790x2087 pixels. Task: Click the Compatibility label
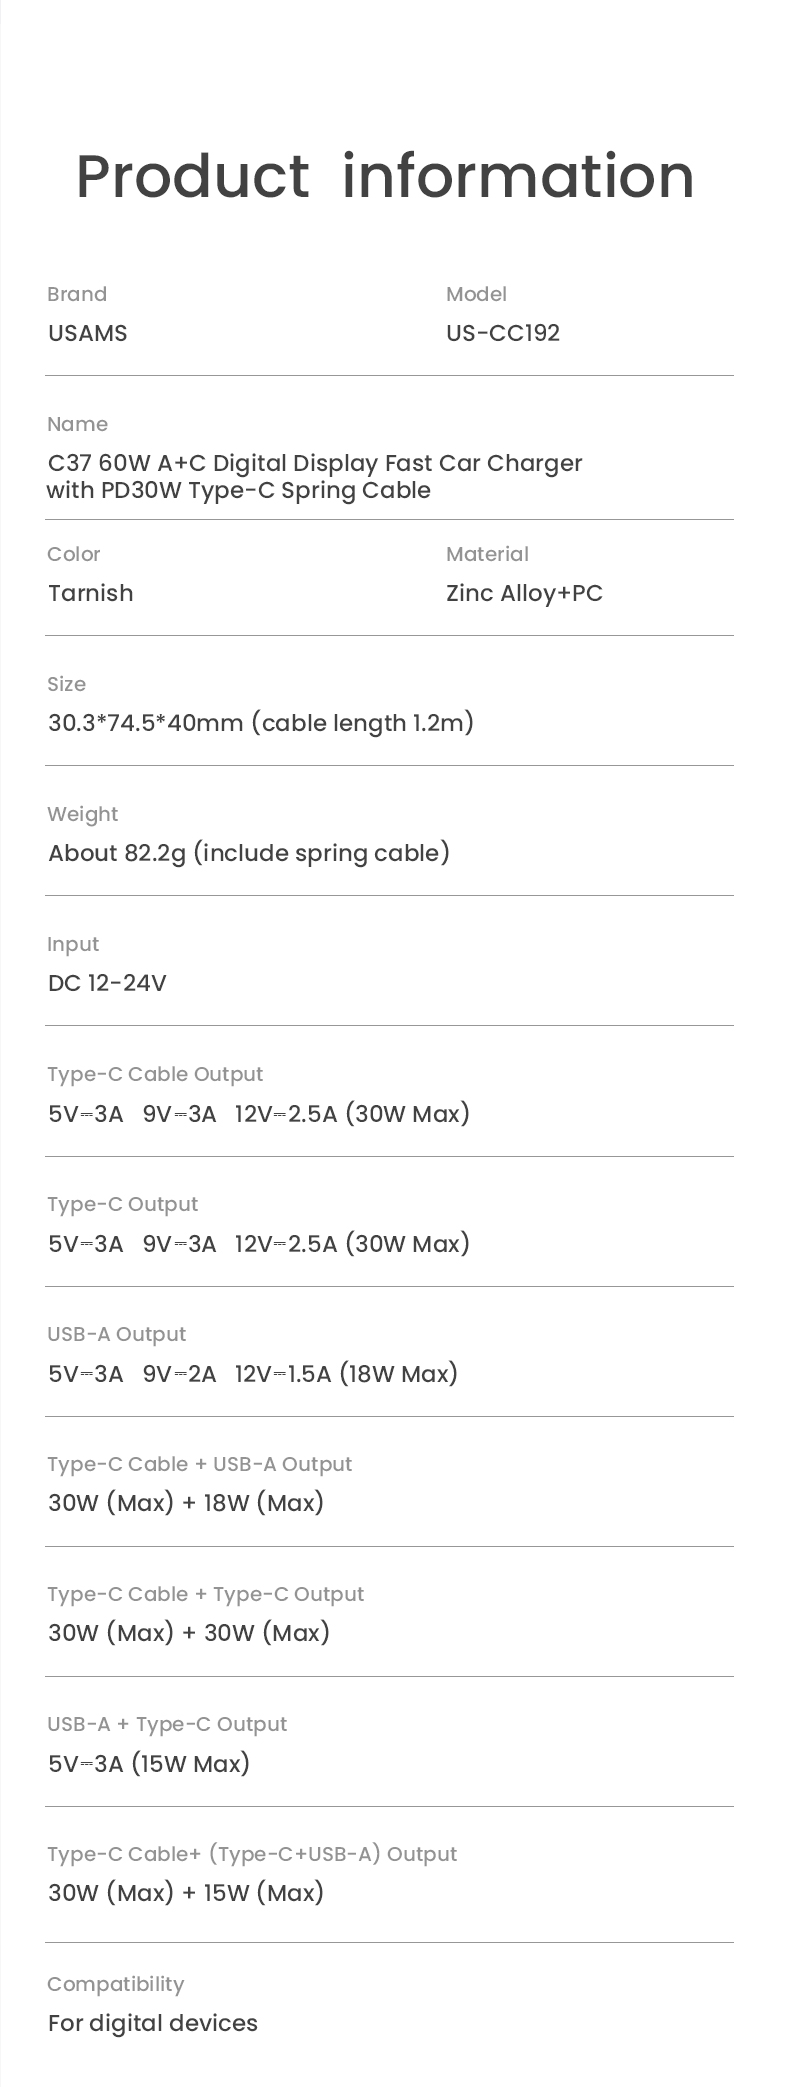[x=116, y=1984]
